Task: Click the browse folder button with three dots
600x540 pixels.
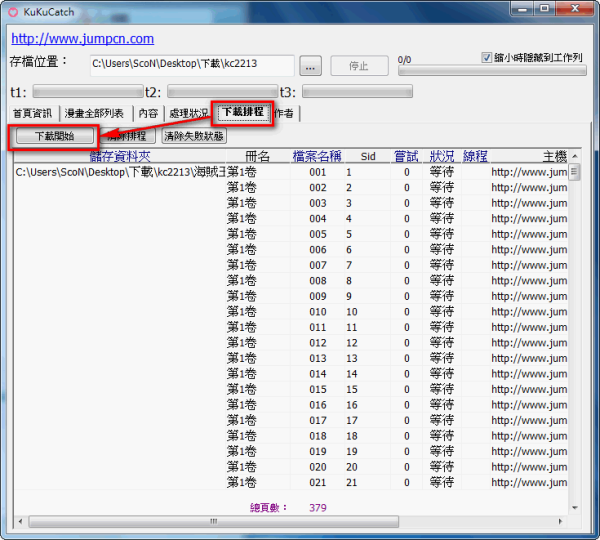Action: coord(310,66)
